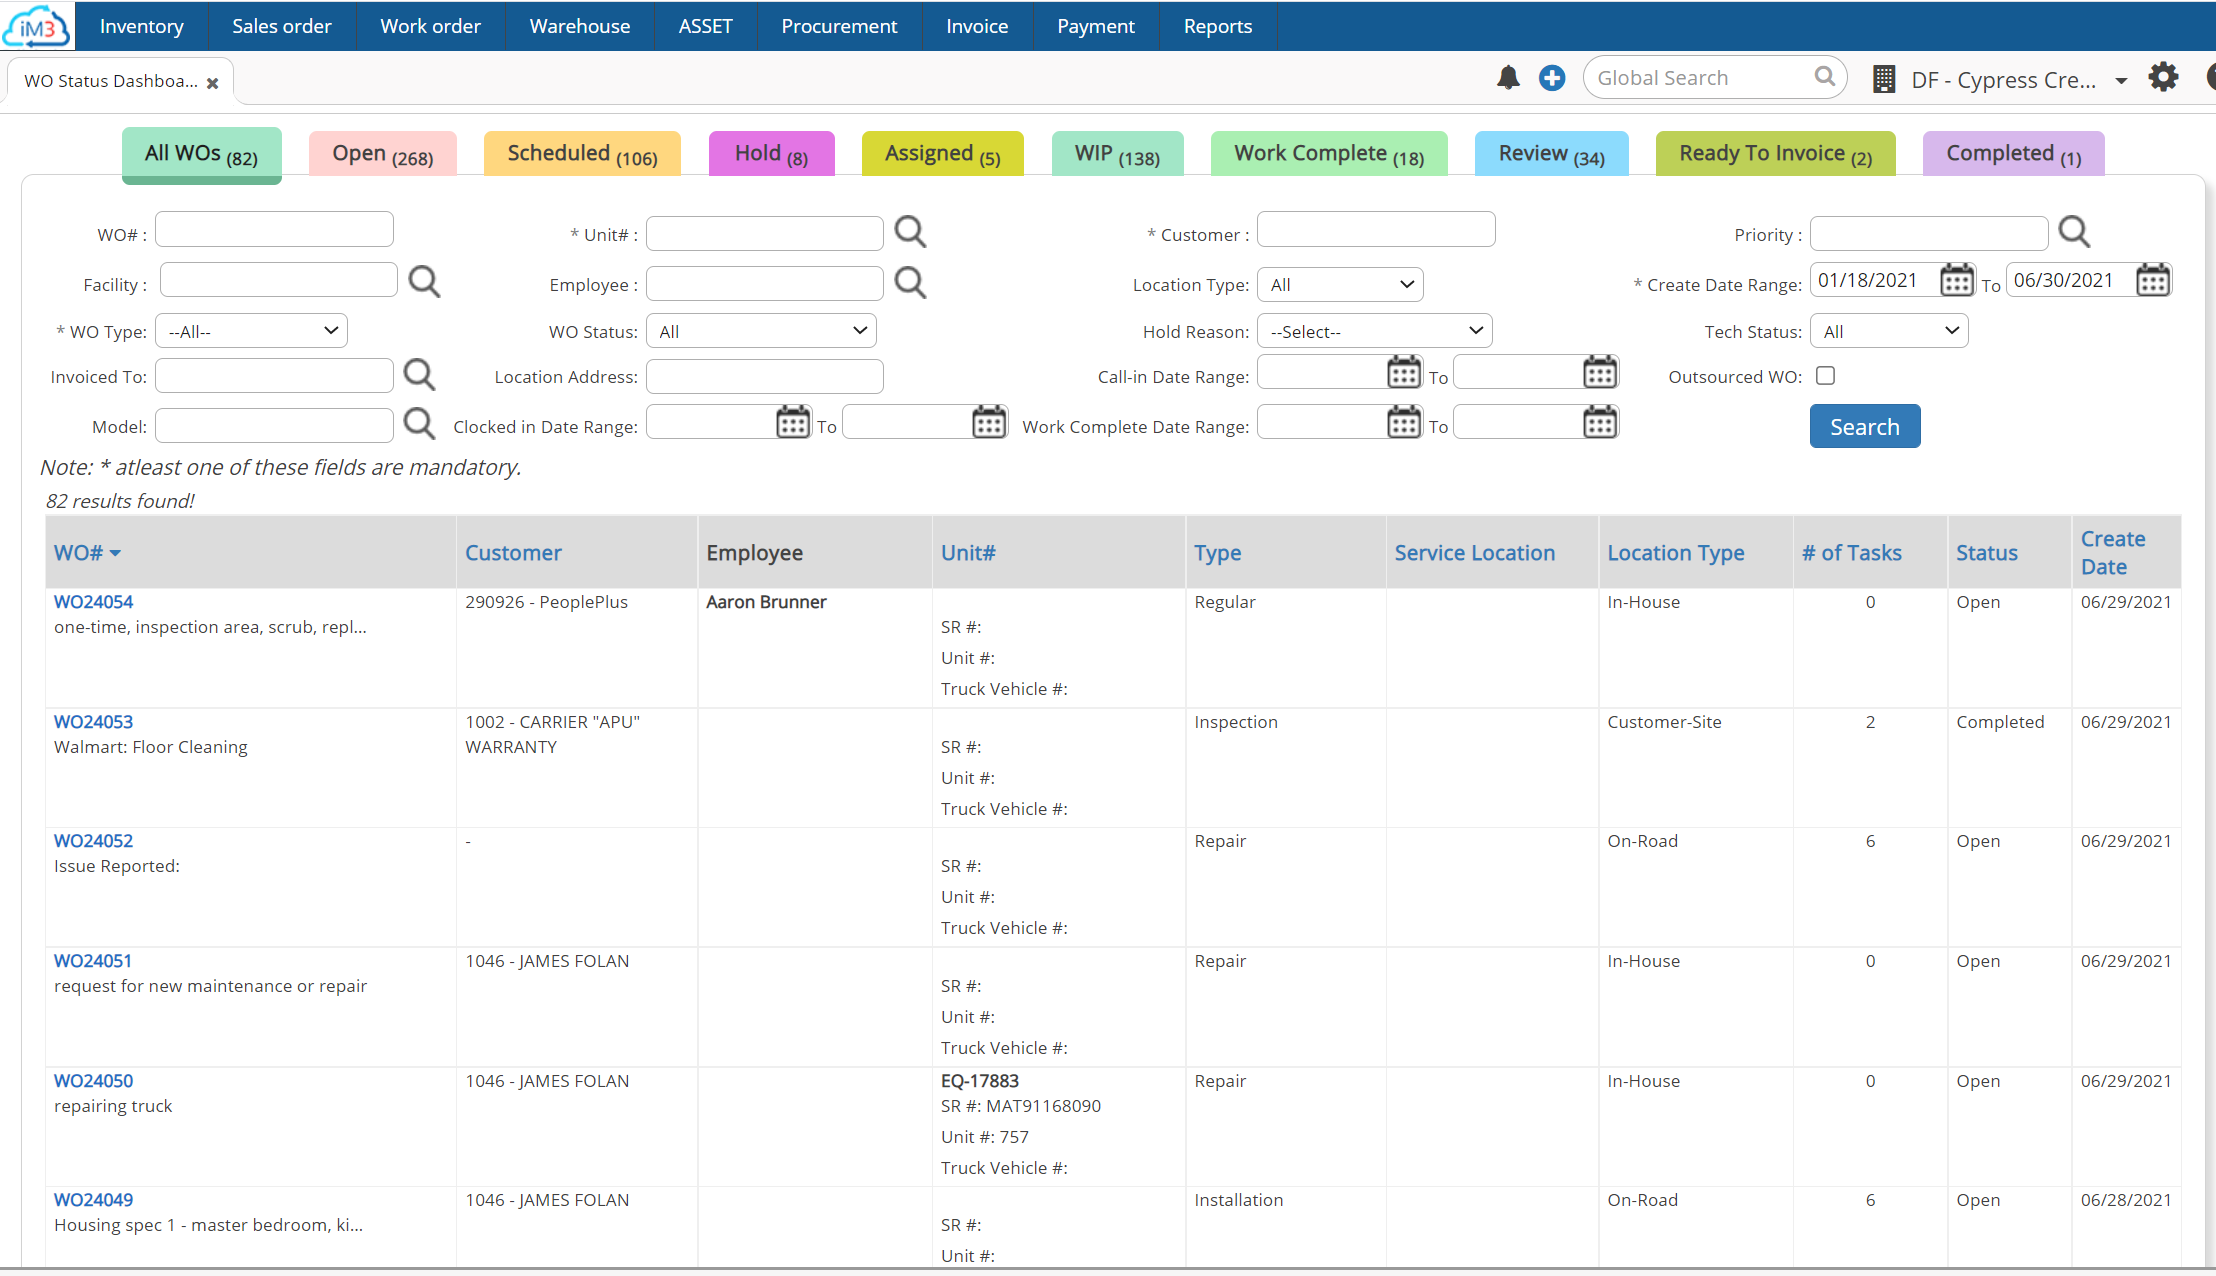Open the Hold Reason dropdown
Viewport: 2216px width, 1276px height.
click(x=1374, y=330)
